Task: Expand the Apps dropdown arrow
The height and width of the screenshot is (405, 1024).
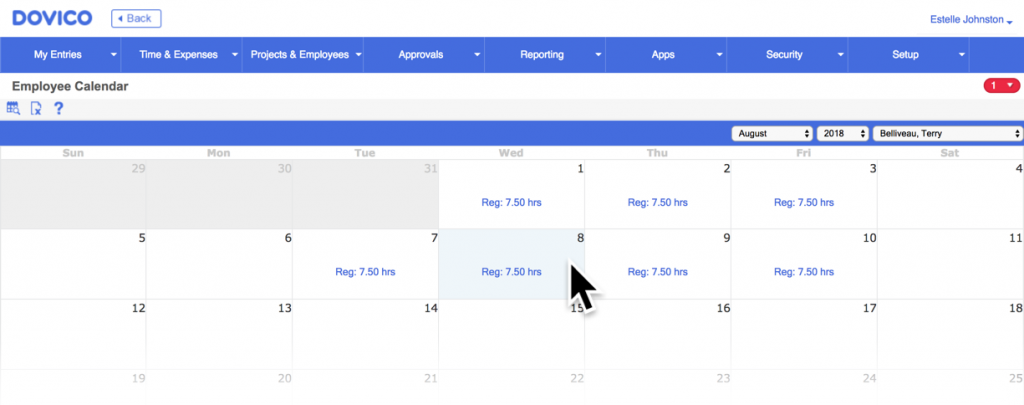Action: click(x=720, y=56)
